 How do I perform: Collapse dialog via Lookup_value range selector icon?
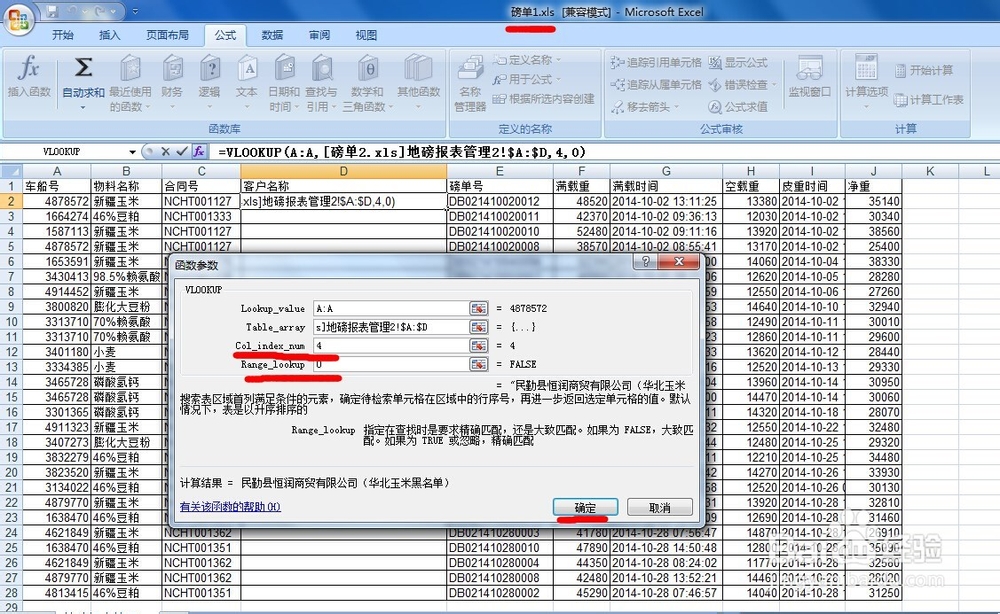(x=478, y=309)
